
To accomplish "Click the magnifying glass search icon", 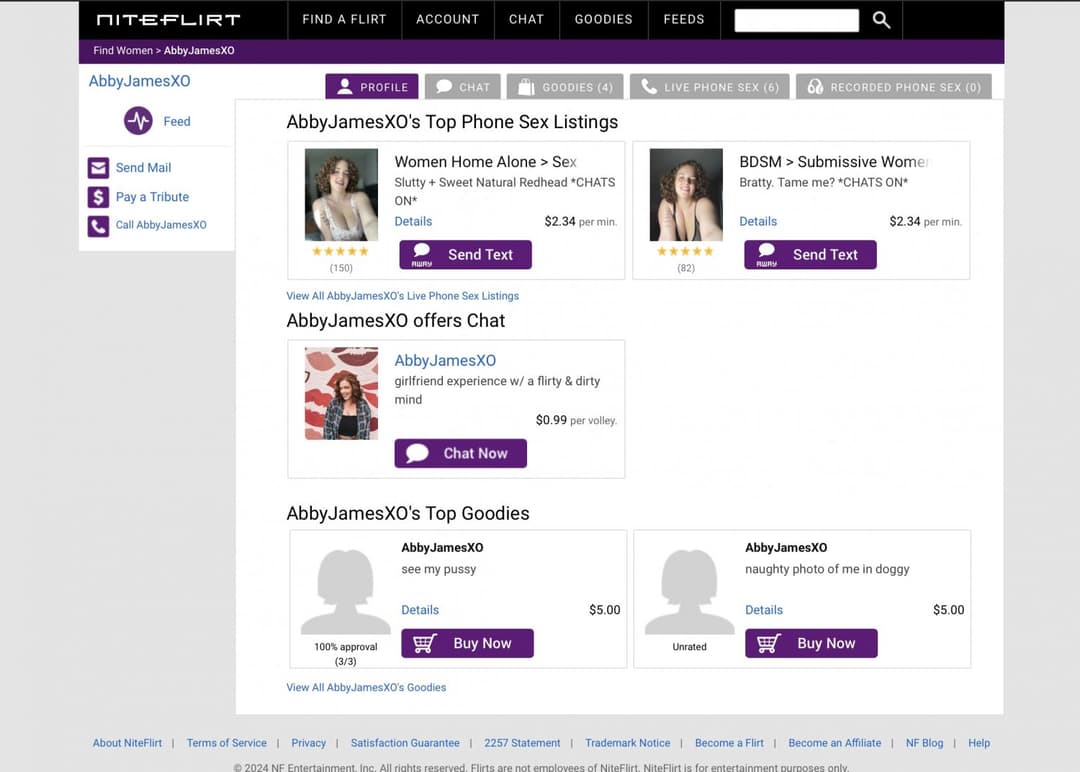I will point(881,20).
